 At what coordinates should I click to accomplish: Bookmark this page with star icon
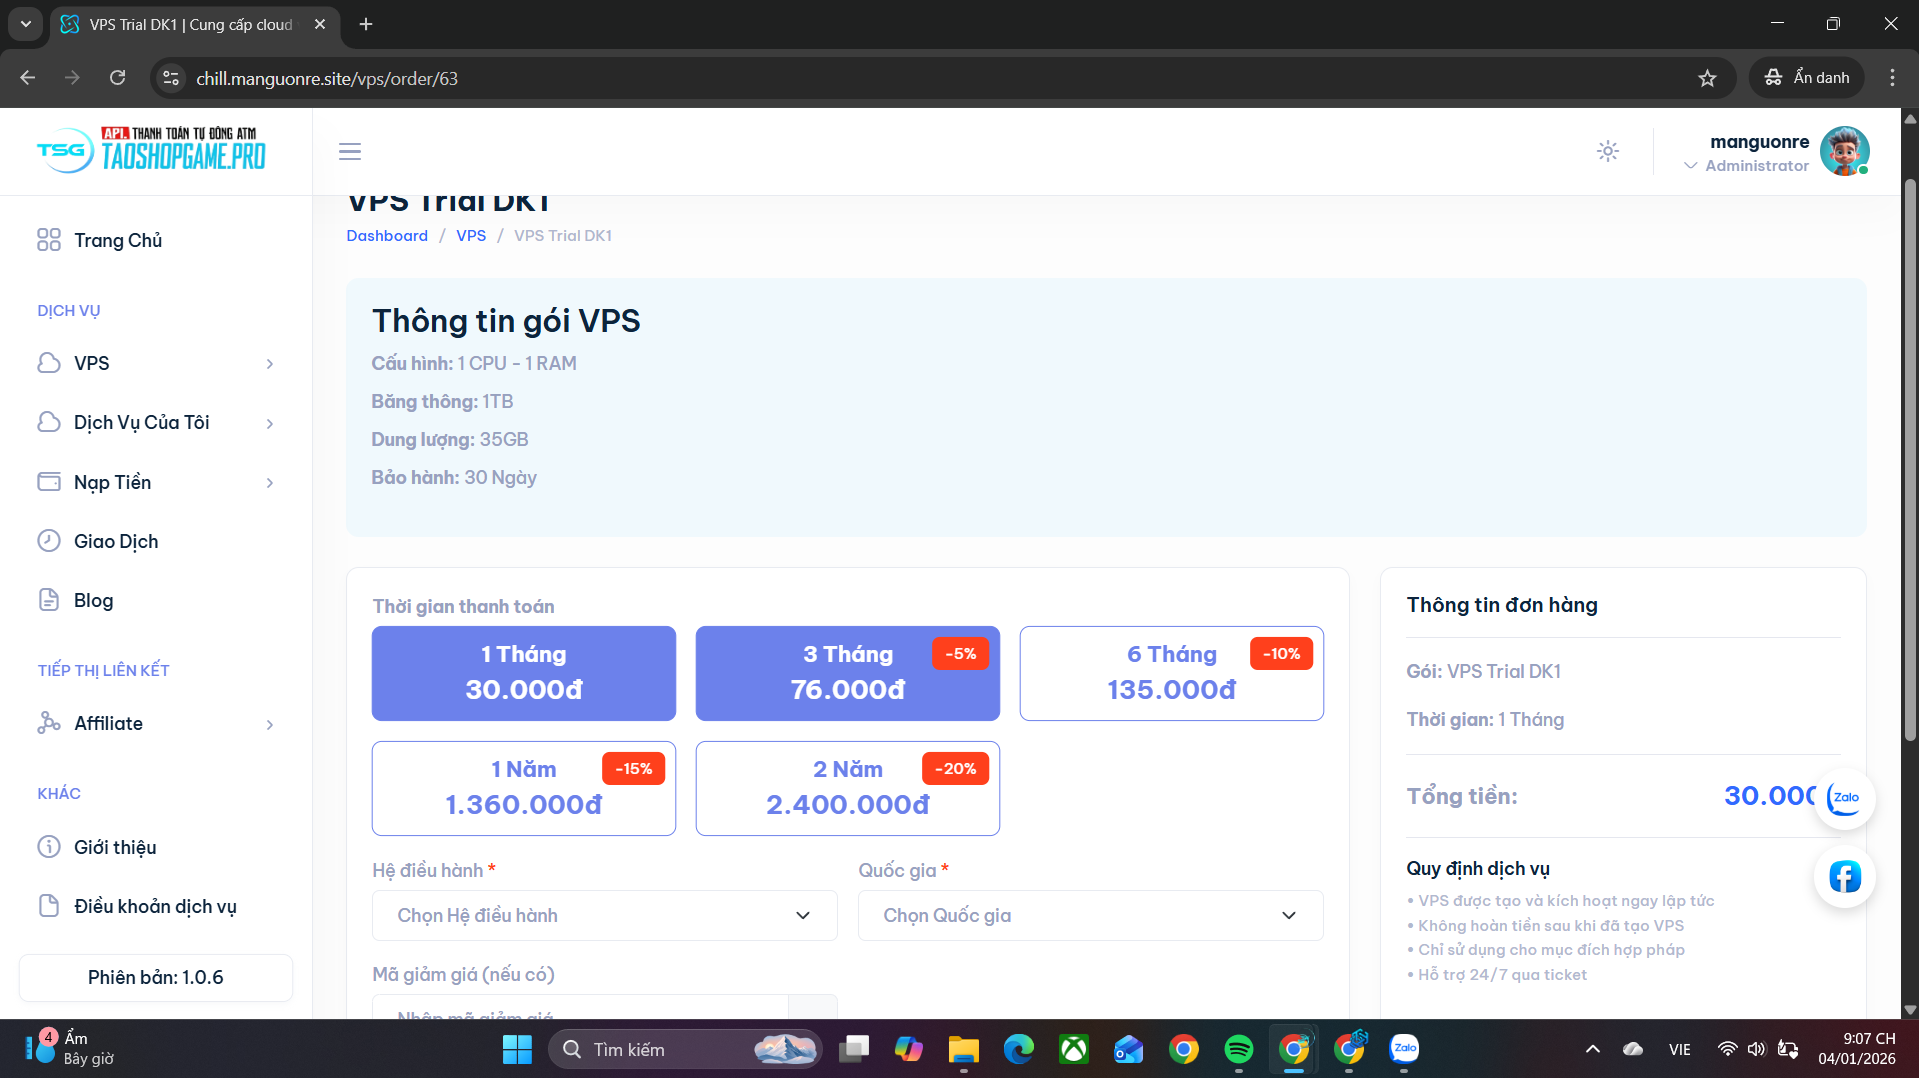pyautogui.click(x=1707, y=78)
